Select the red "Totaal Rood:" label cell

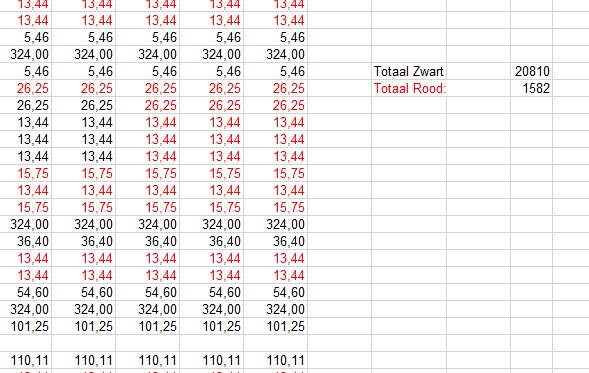(409, 88)
